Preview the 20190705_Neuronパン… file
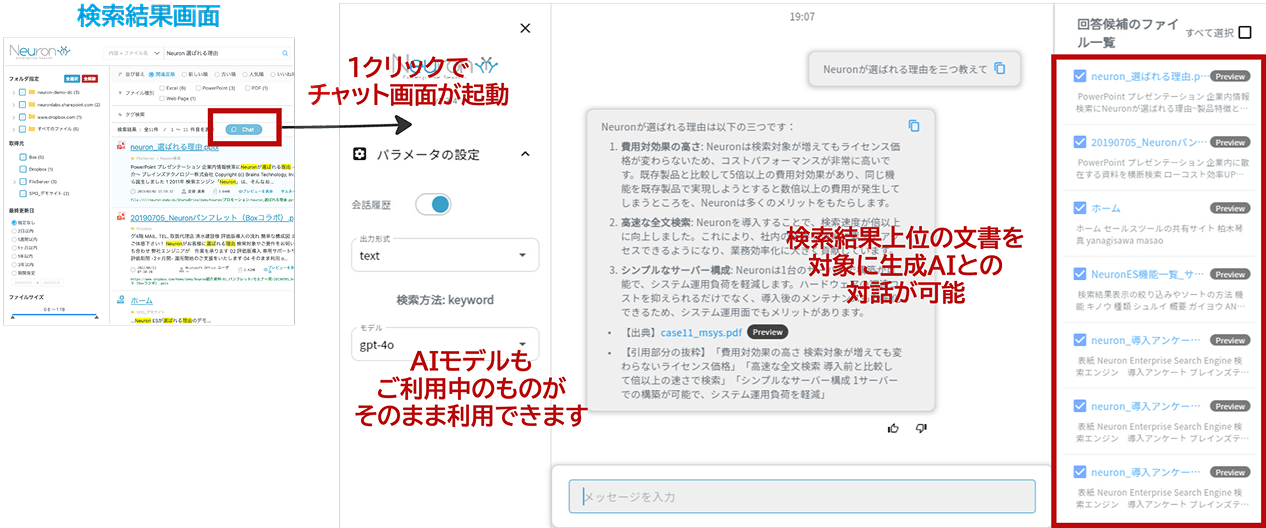Screen dimensions: 1266x528 [x=1230, y=142]
